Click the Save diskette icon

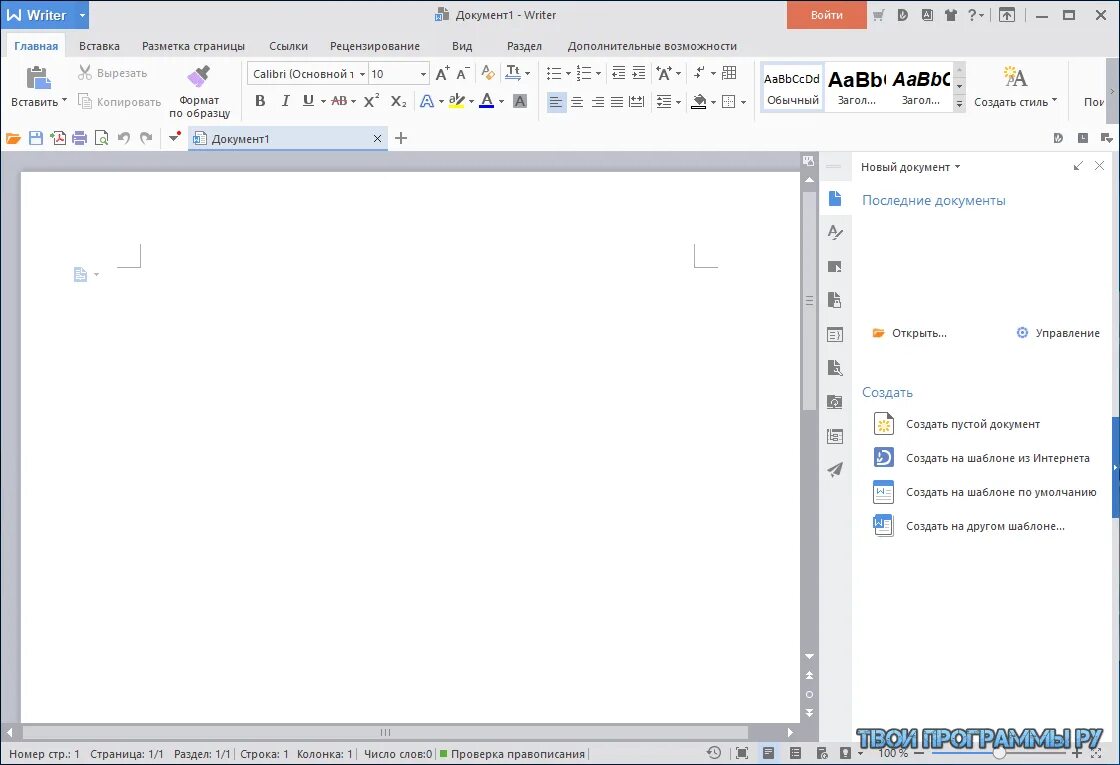pyautogui.click(x=36, y=139)
